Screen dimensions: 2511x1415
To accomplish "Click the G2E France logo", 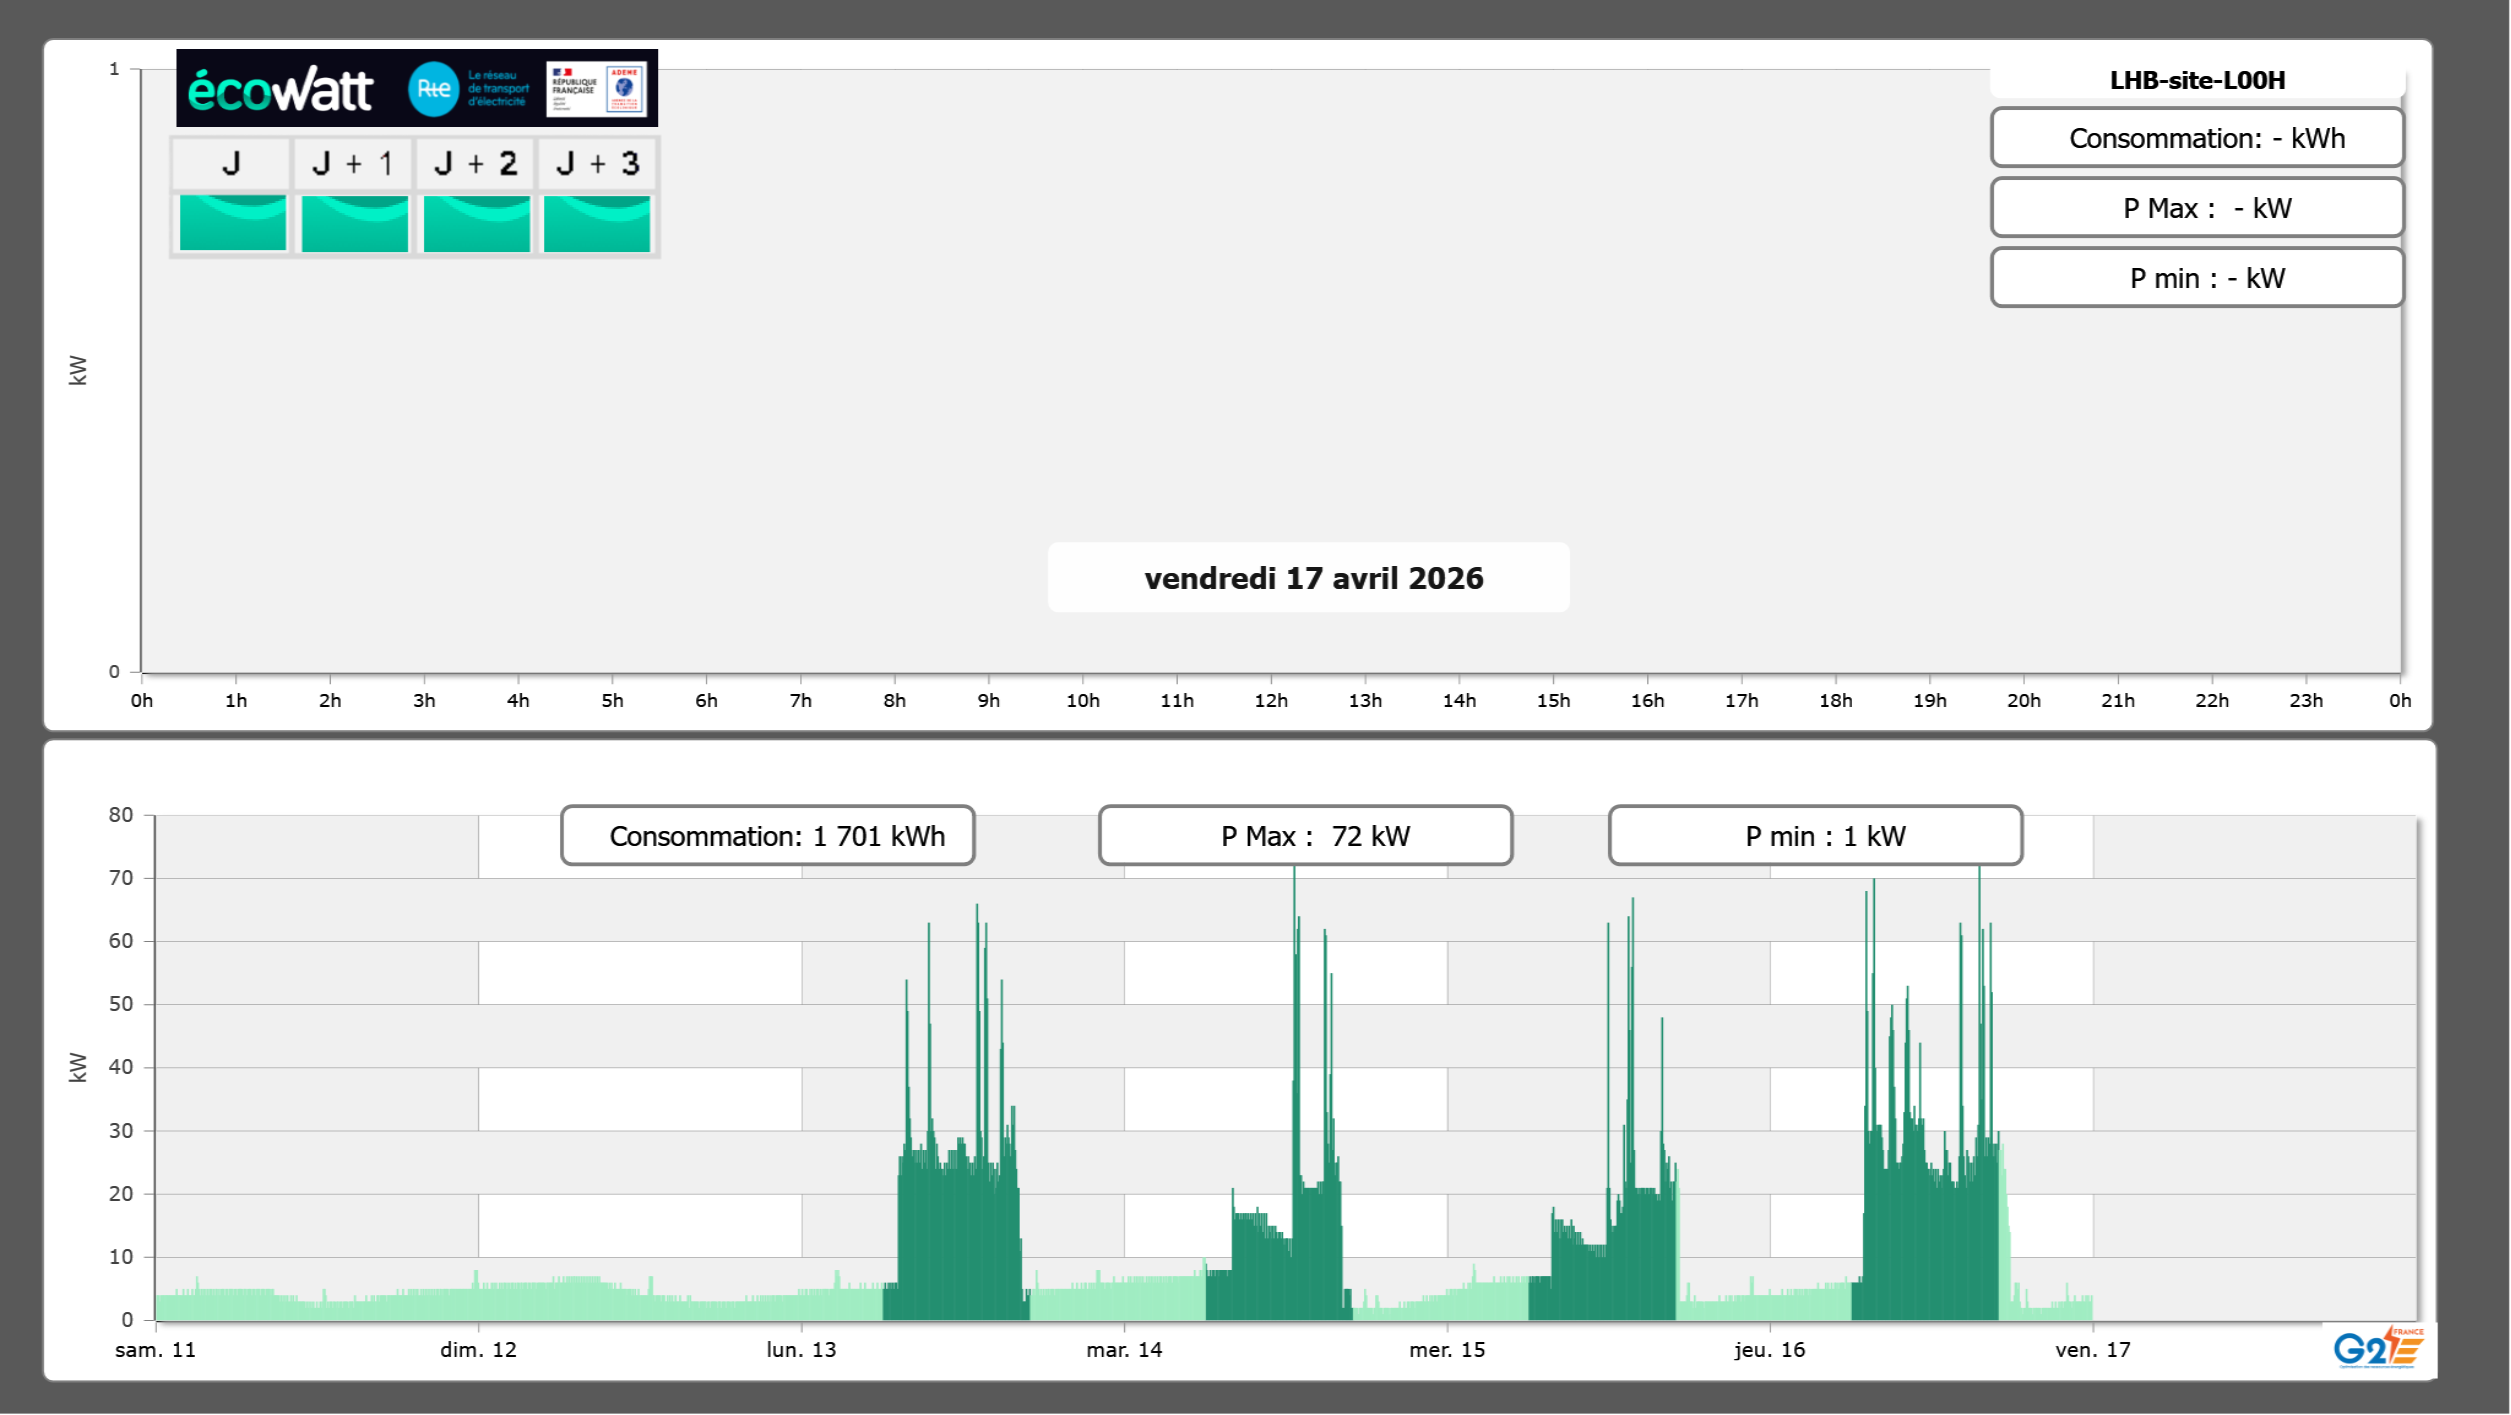I will (x=2378, y=1347).
